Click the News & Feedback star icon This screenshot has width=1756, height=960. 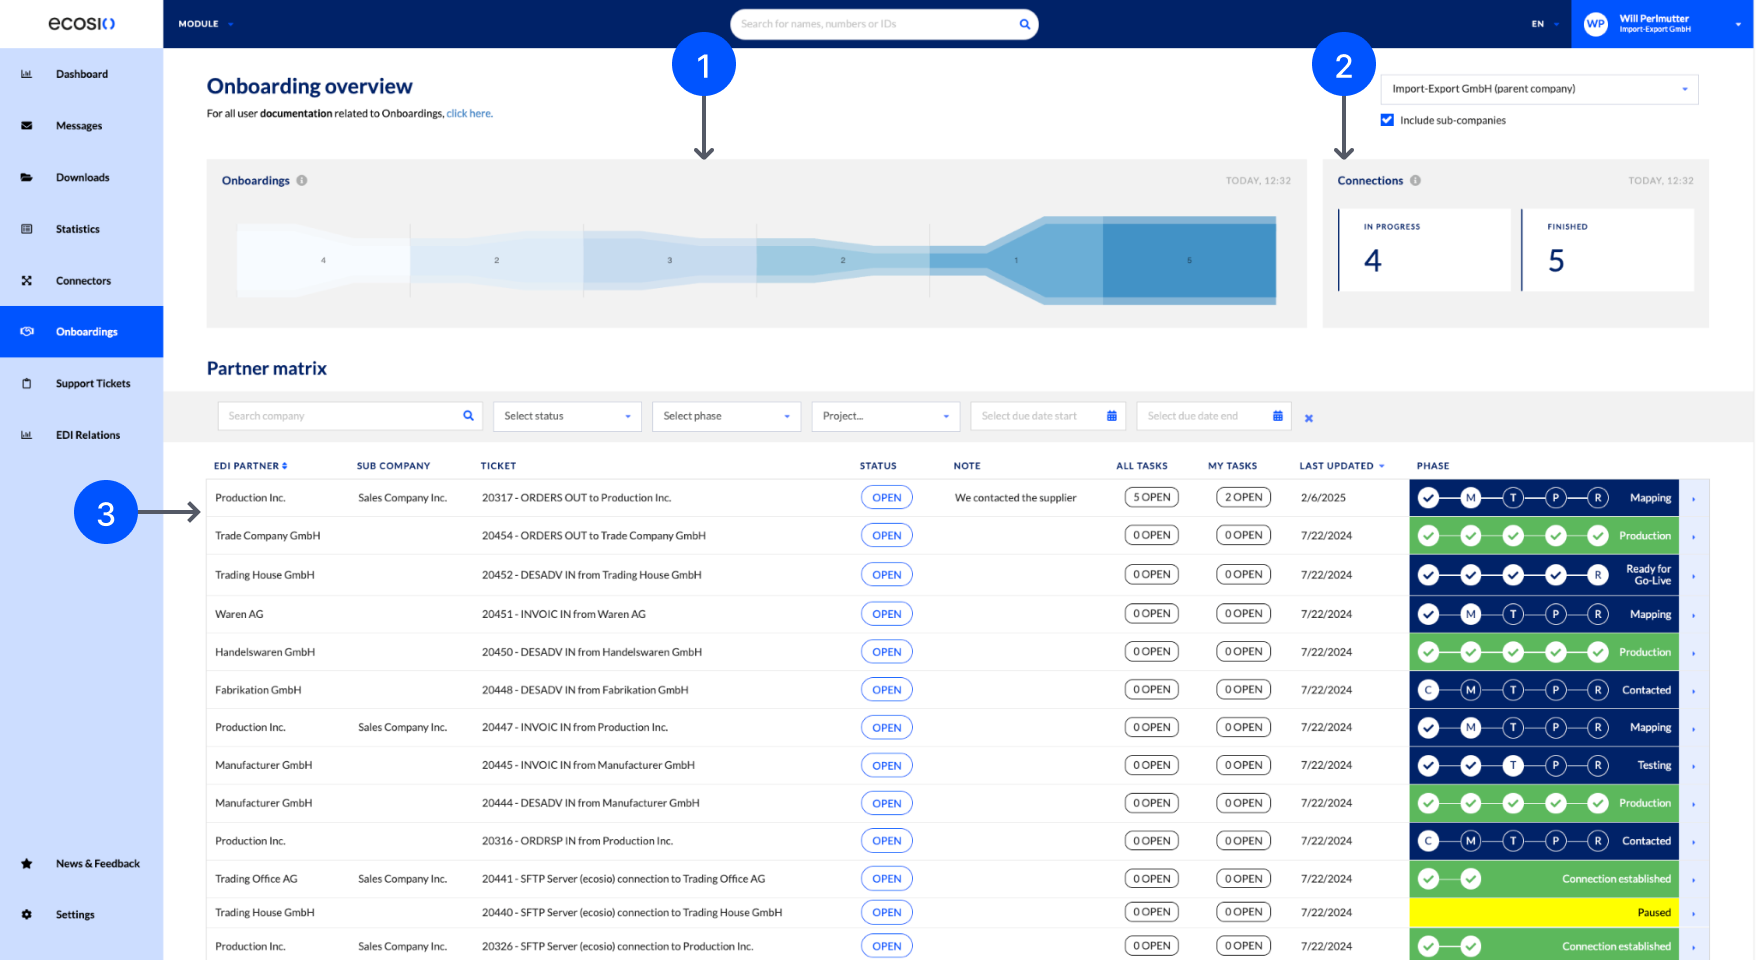27,864
